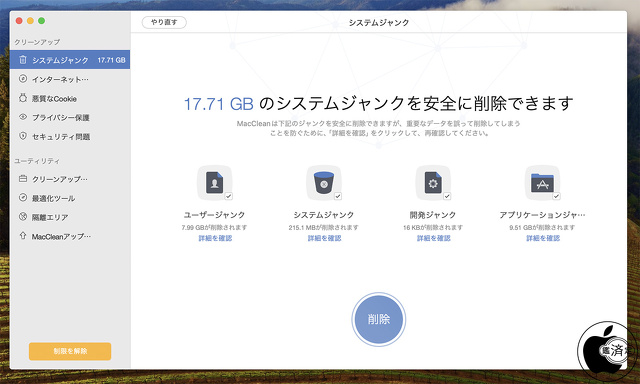The height and width of the screenshot is (384, 640).
Task: Uncheck the 開発ジャンク checkbox
Action: 447,196
